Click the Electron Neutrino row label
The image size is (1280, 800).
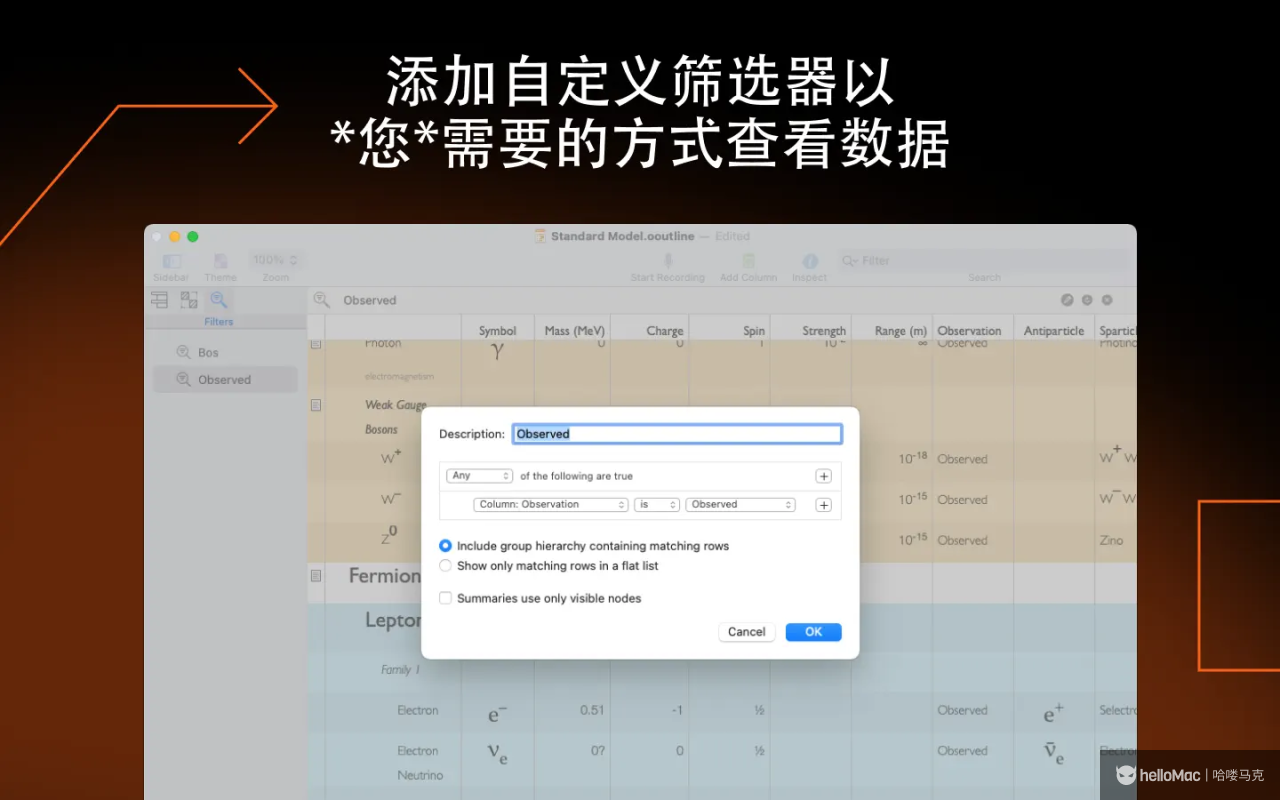click(x=419, y=763)
